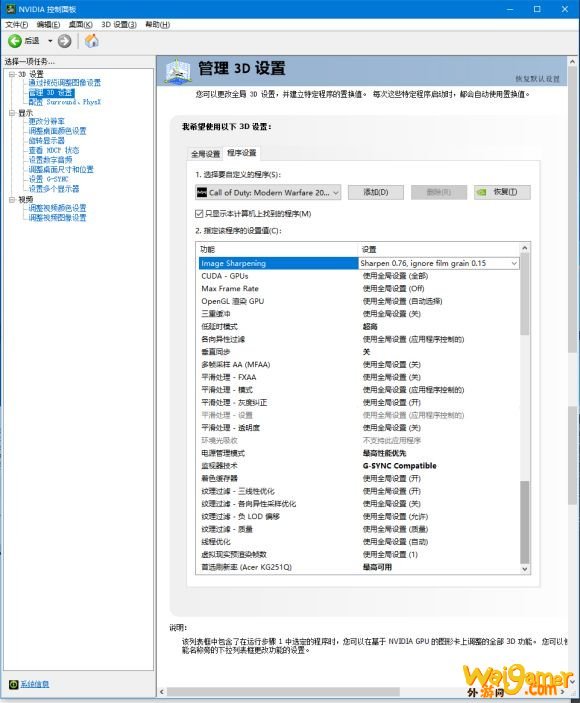Select 通过预览调整图像设置 in tree
The height and width of the screenshot is (703, 580).
(65, 83)
